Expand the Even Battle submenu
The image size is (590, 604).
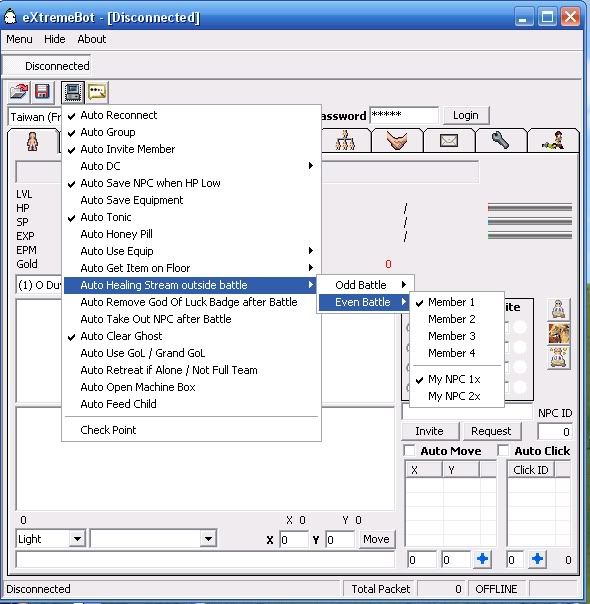pyautogui.click(x=365, y=302)
